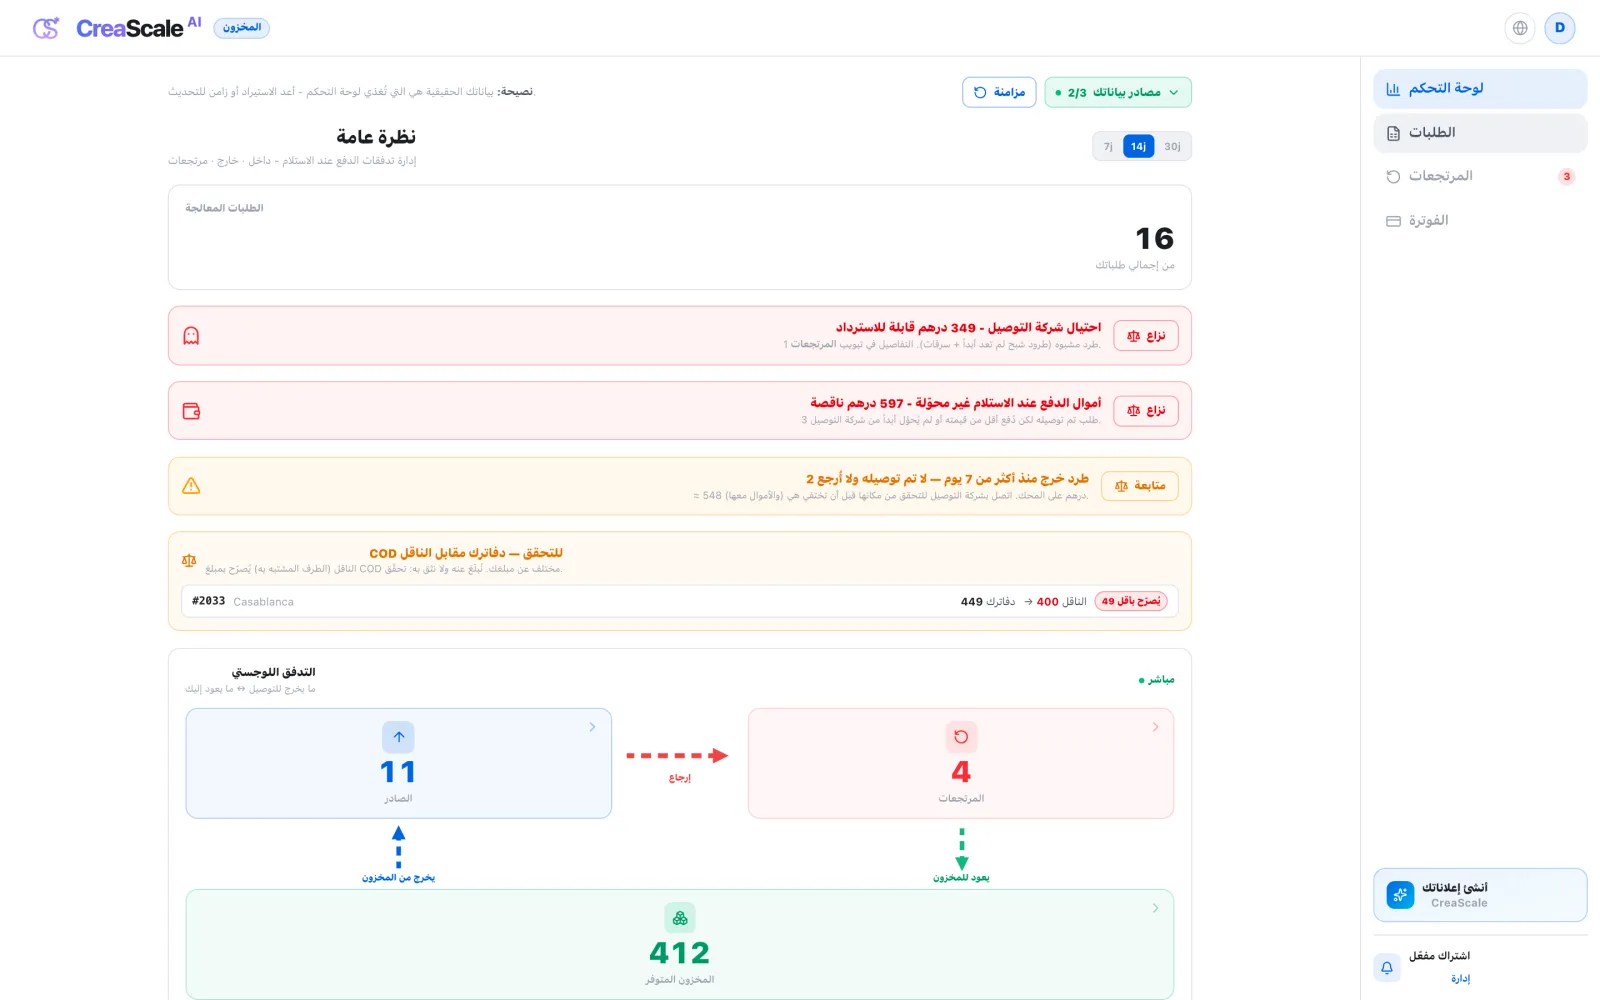The height and width of the screenshot is (1000, 1600).
Task: Click order #2033 Casablanca row
Action: tap(680, 602)
